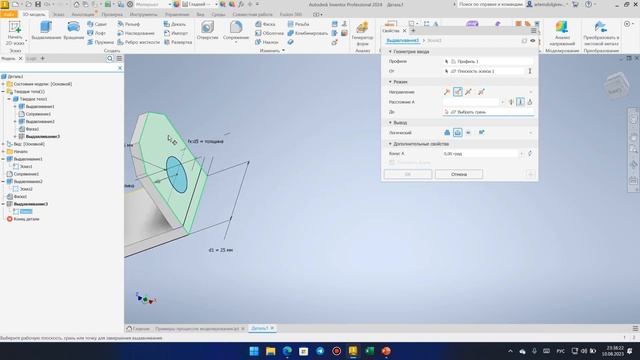Open the Эскиз ribbon tab
This screenshot has width=640, height=360.
[59, 14]
